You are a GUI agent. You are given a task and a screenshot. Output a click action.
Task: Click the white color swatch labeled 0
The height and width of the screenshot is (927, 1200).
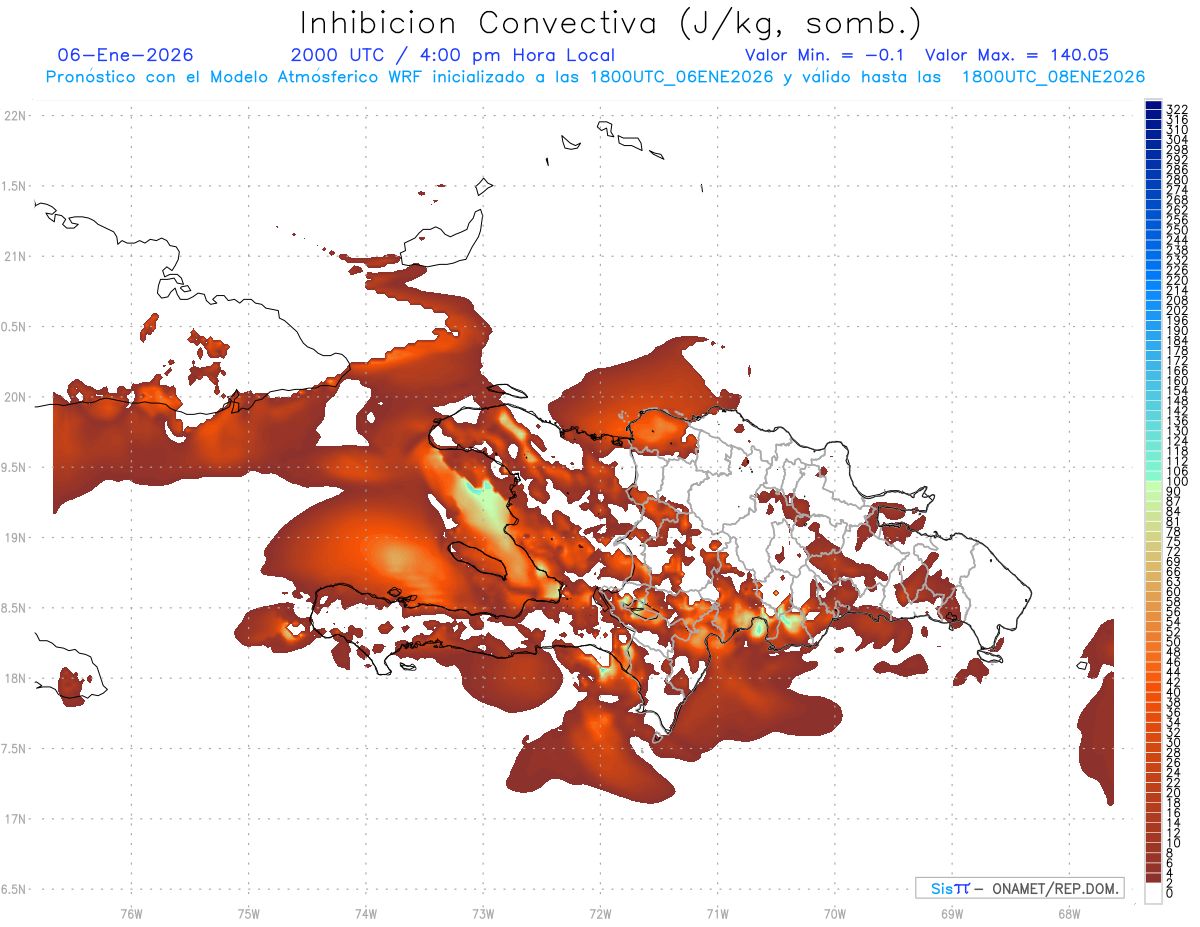coord(1154,893)
